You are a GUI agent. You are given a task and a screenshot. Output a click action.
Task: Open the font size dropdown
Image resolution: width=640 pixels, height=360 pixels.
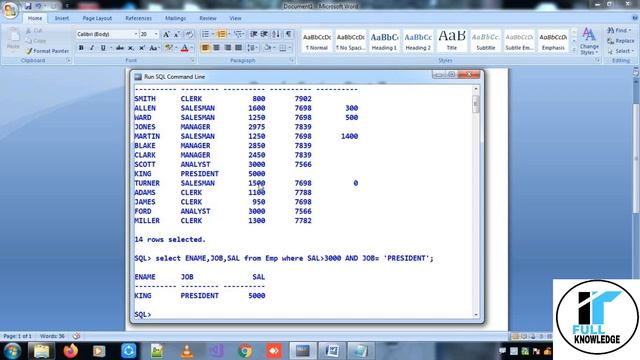pos(156,34)
